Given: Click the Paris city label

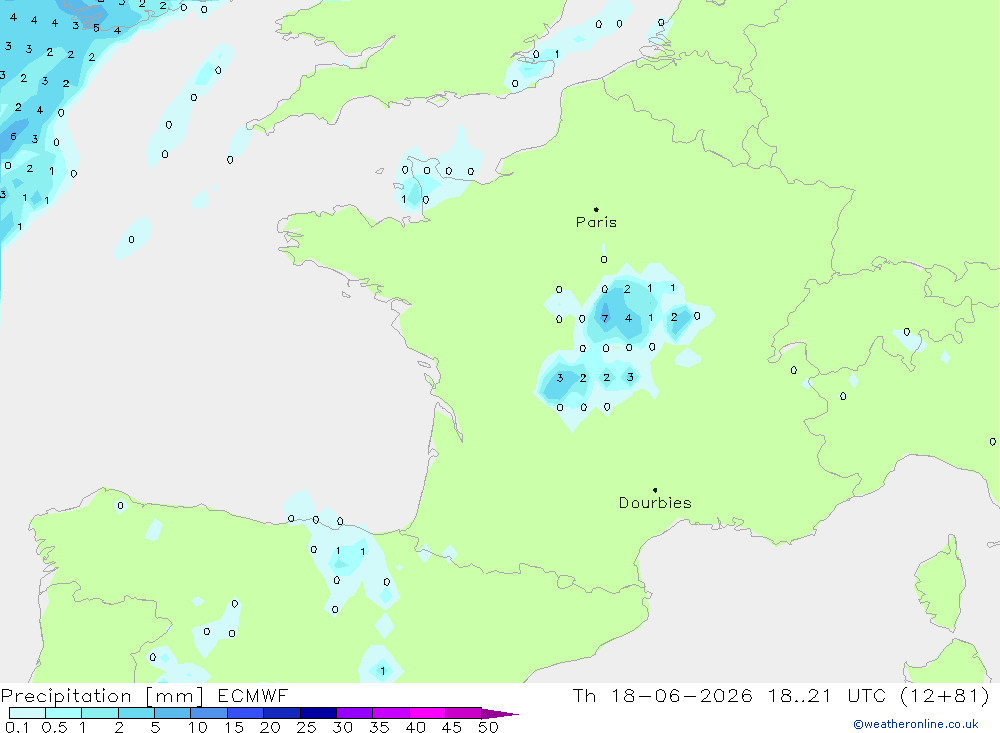Looking at the screenshot, I should 596,222.
